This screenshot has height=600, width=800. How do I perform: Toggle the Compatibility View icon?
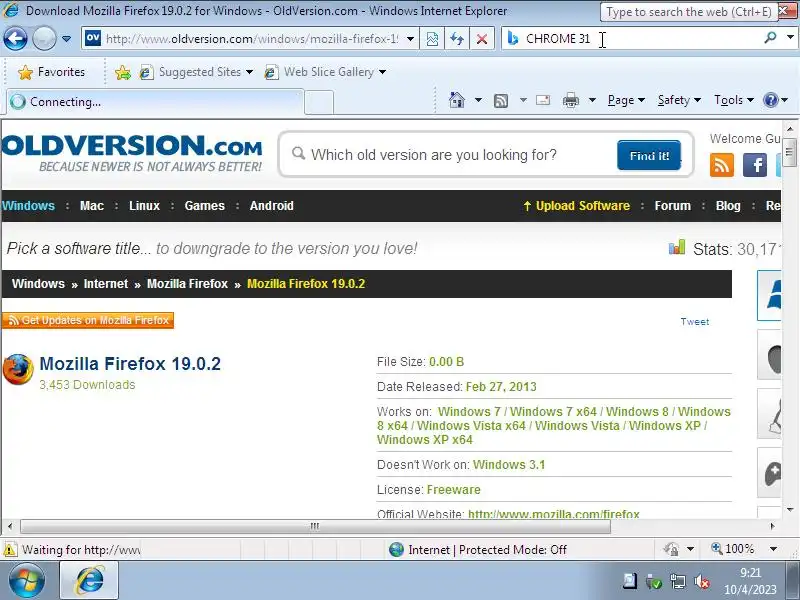pyautogui.click(x=432, y=39)
